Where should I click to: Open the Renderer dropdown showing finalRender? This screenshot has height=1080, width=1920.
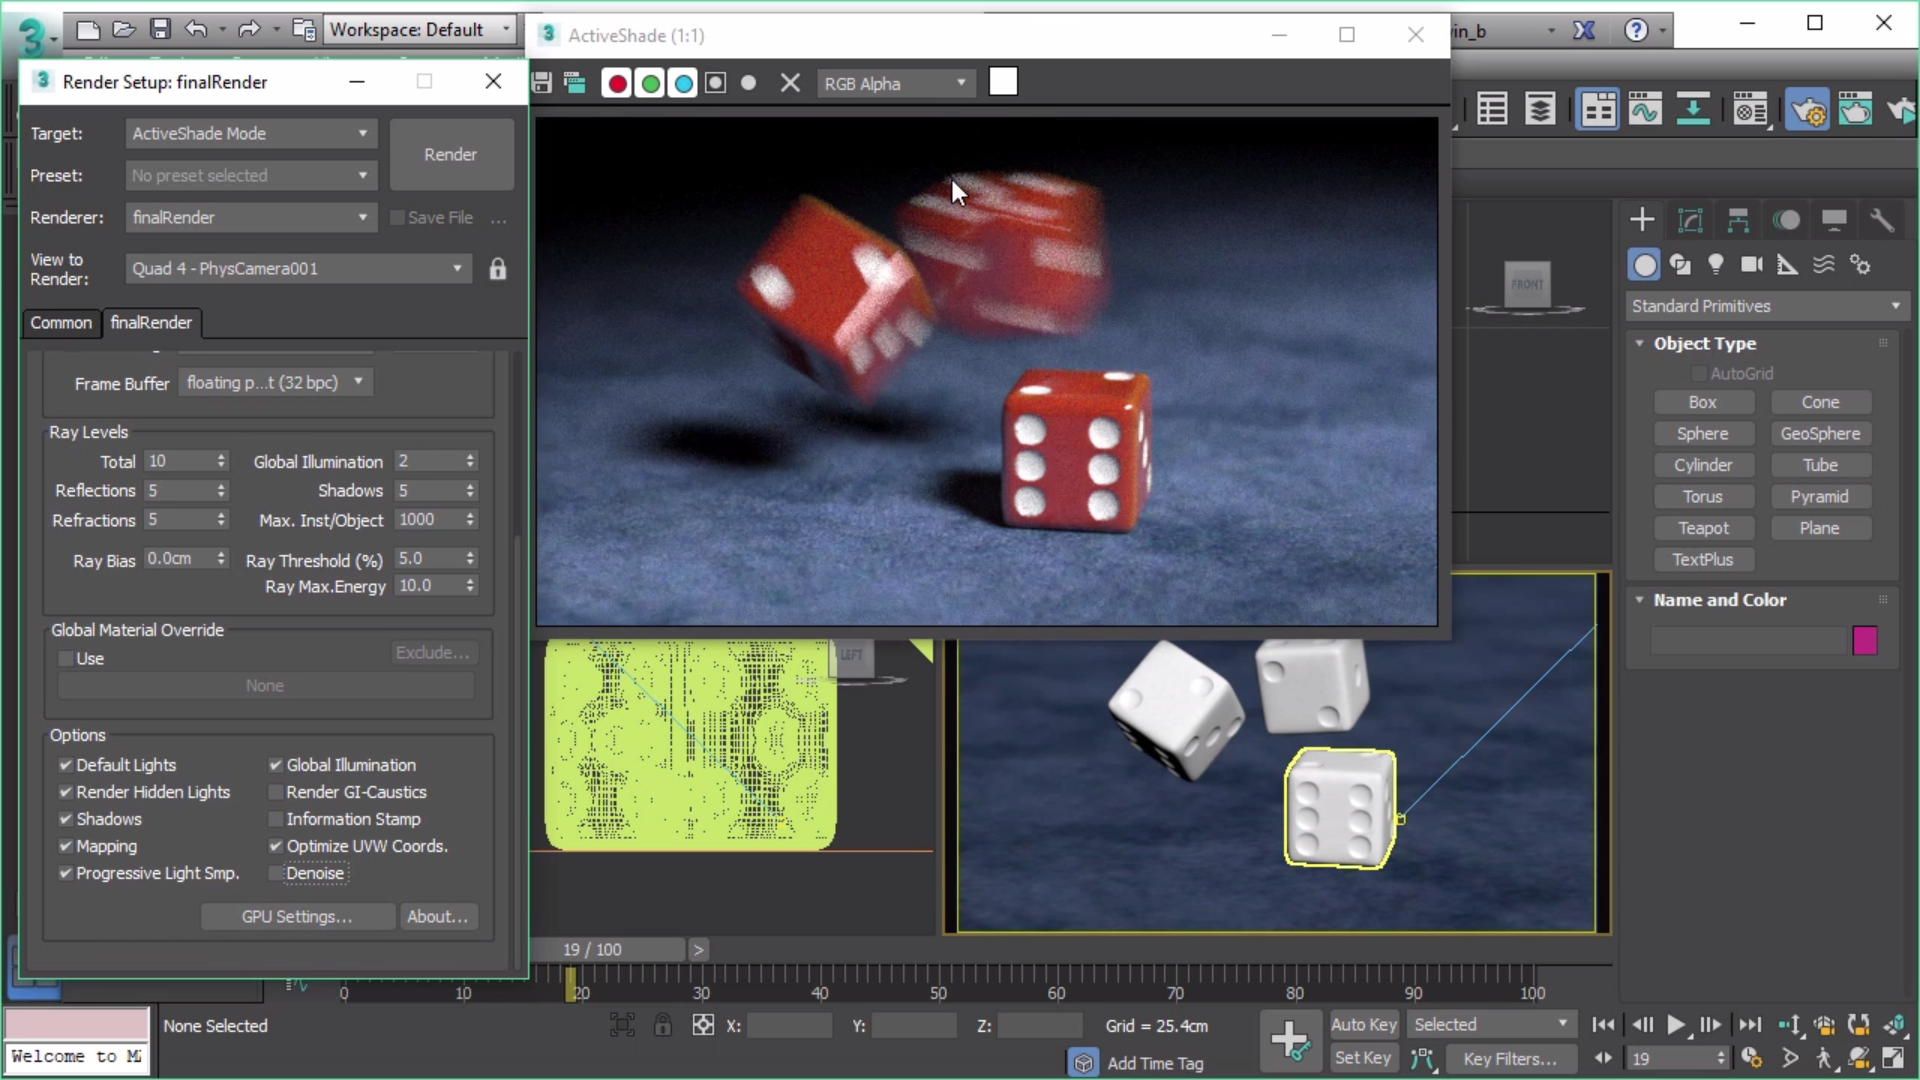[250, 217]
